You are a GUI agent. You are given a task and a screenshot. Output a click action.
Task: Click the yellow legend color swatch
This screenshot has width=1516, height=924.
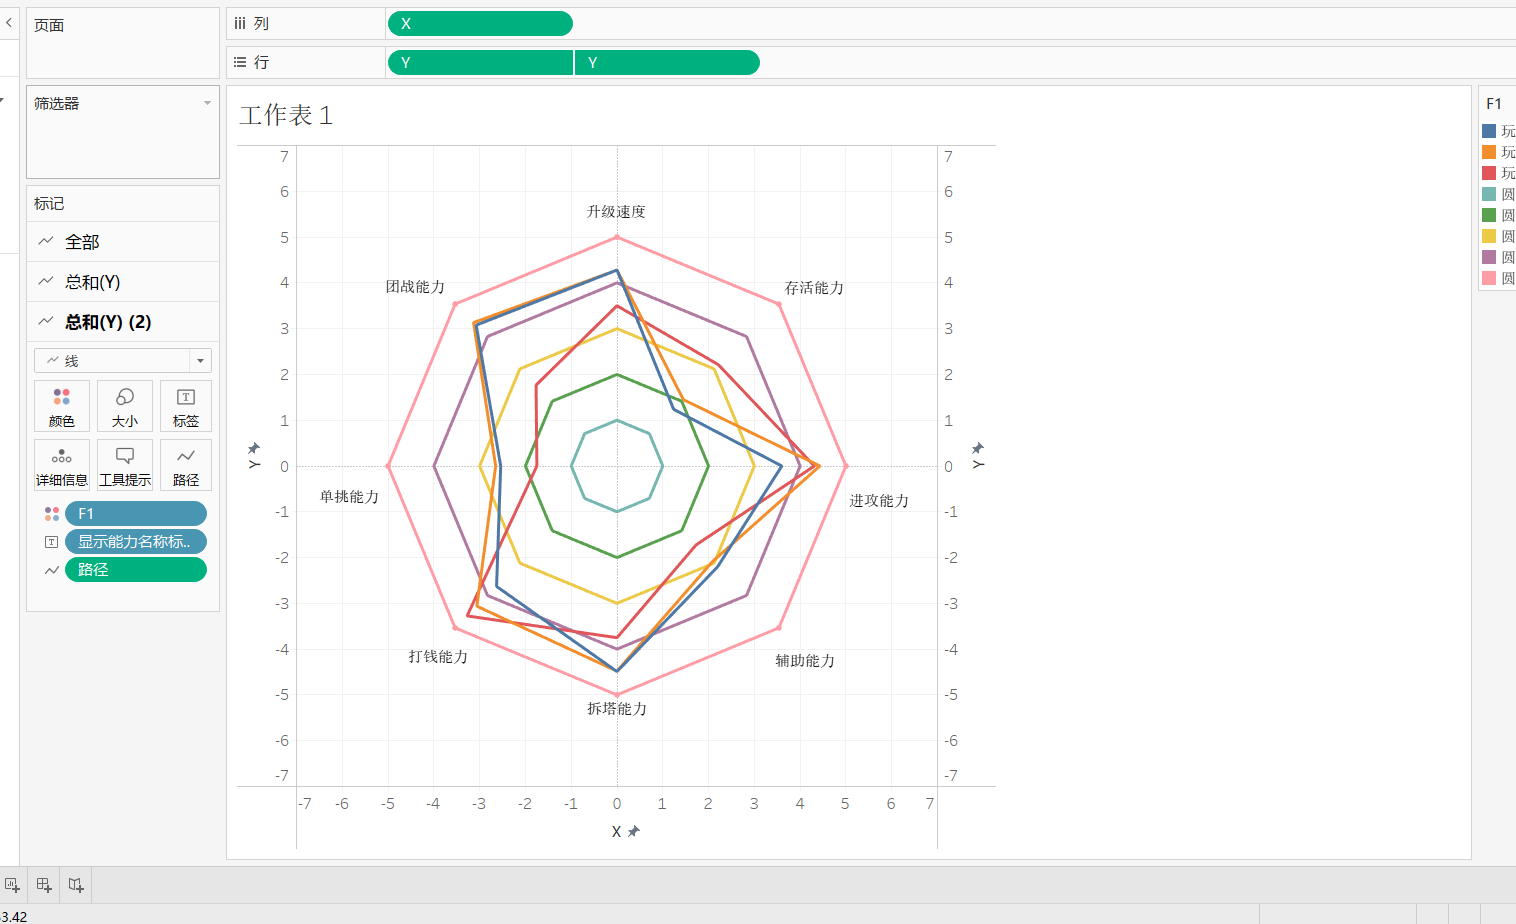point(1489,236)
